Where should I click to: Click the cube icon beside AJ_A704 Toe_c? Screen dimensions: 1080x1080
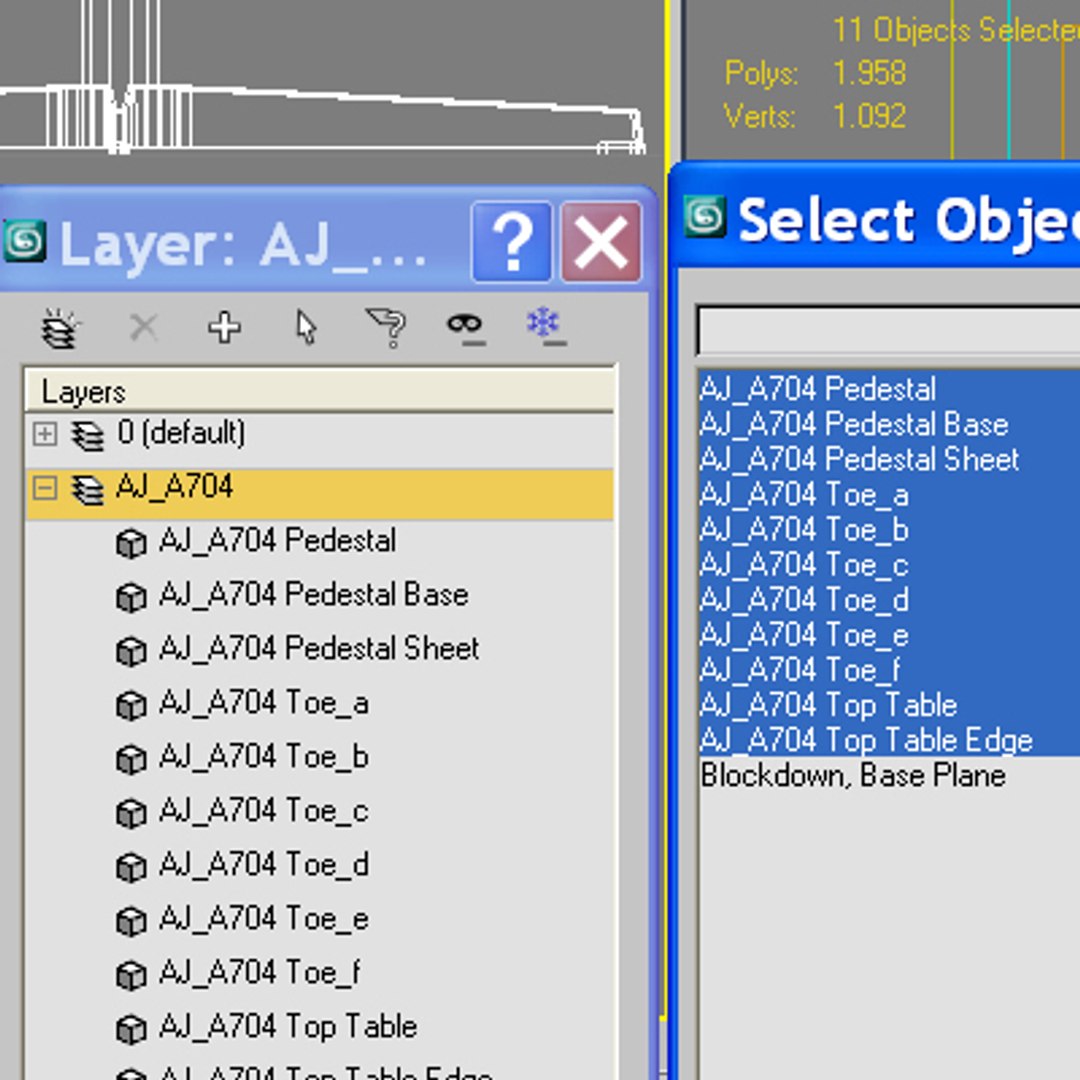point(131,813)
